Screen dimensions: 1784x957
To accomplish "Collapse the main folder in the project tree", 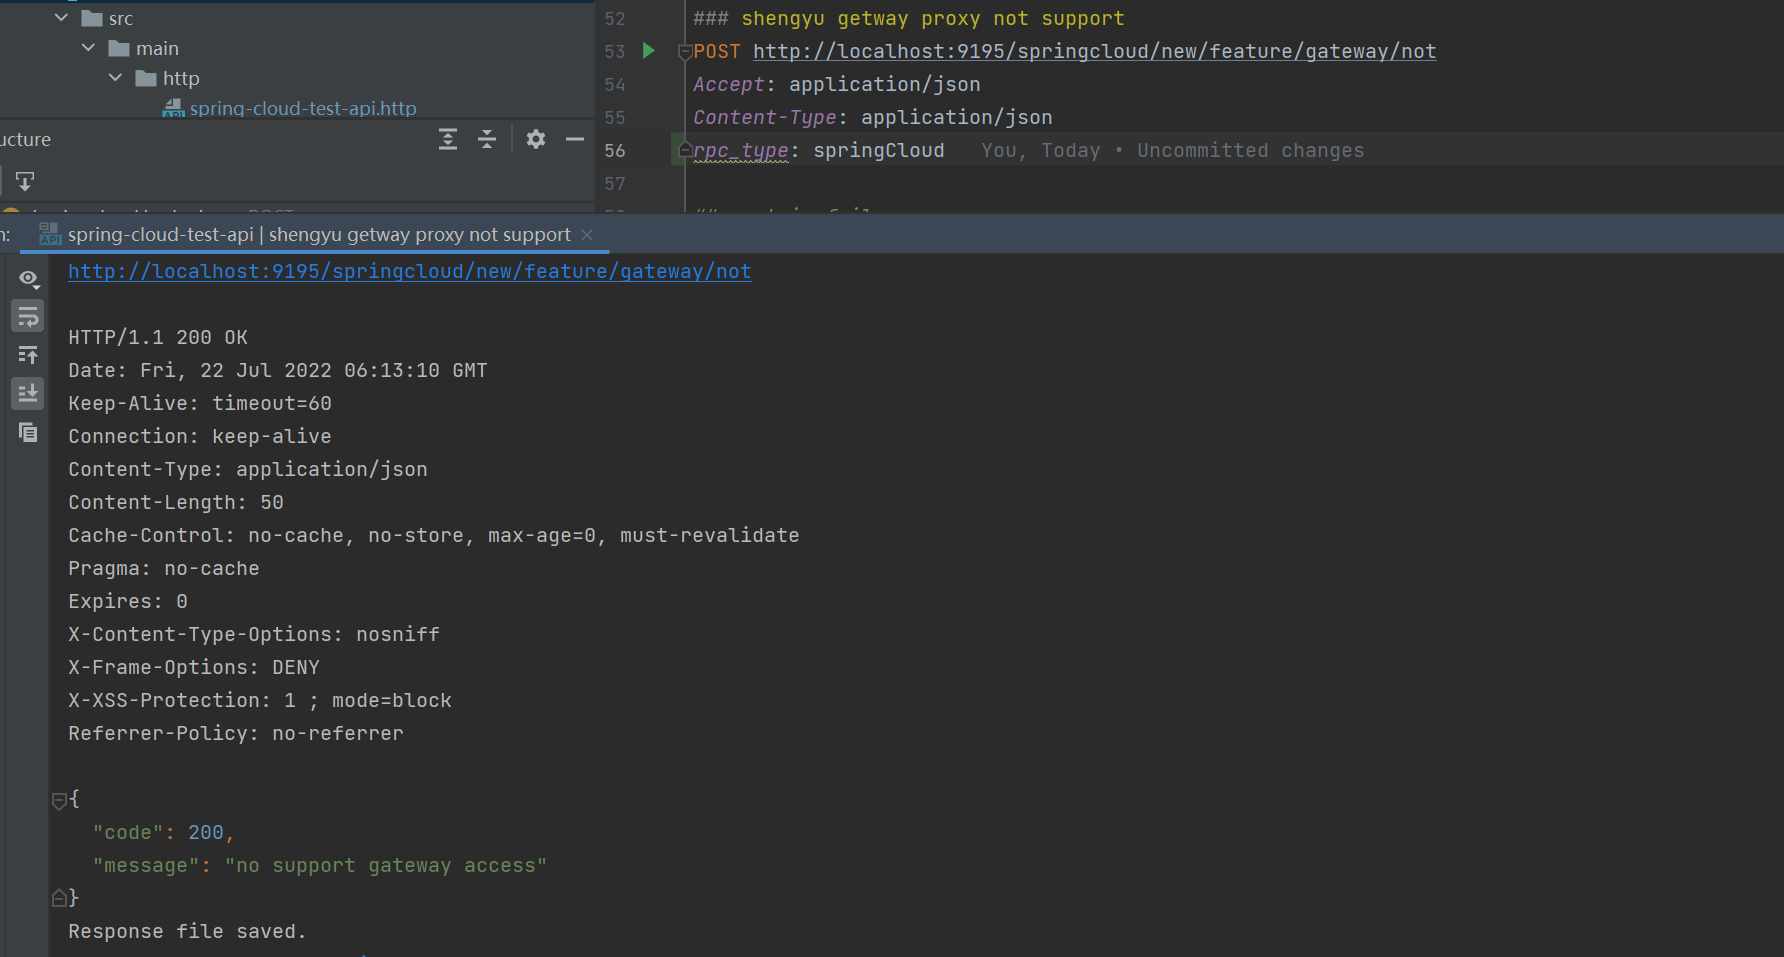I will point(89,48).
